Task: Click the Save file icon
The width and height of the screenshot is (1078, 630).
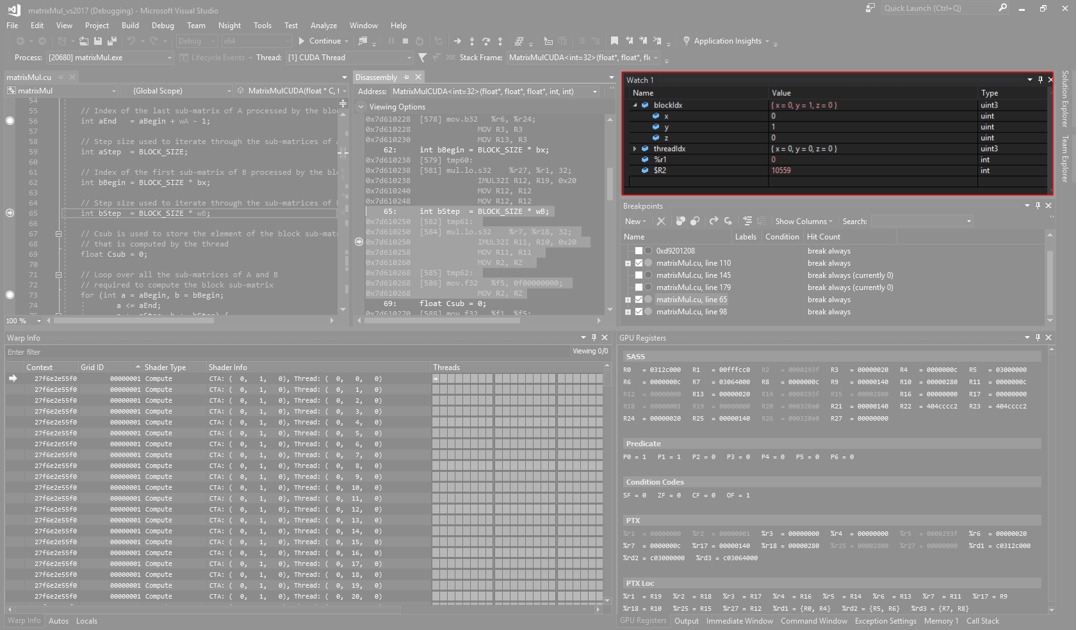Action: click(x=98, y=41)
